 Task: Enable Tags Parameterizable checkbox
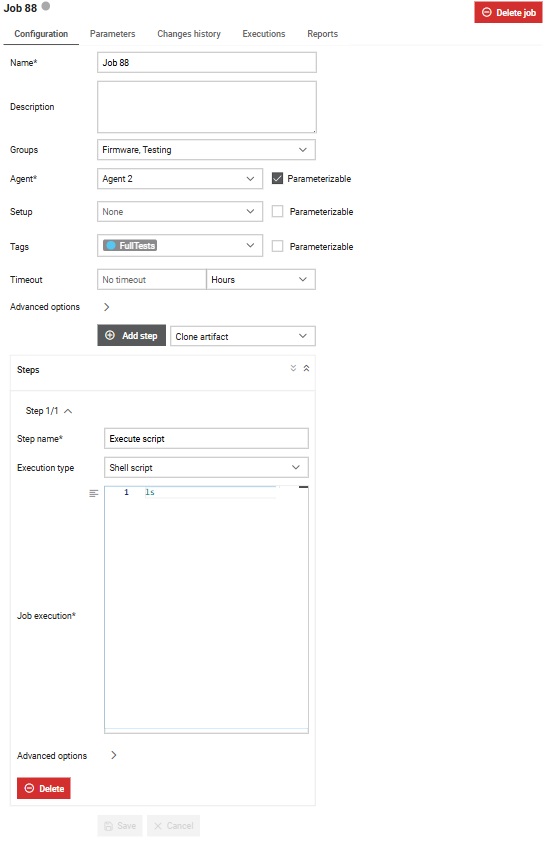tap(277, 246)
